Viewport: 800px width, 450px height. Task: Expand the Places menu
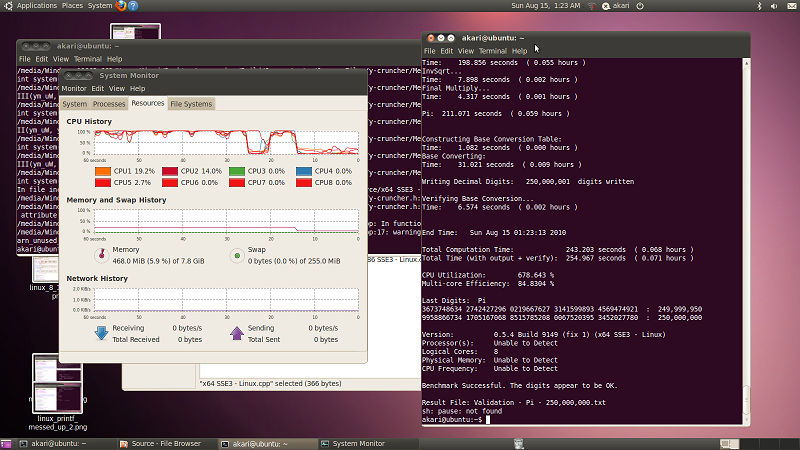(x=72, y=6)
